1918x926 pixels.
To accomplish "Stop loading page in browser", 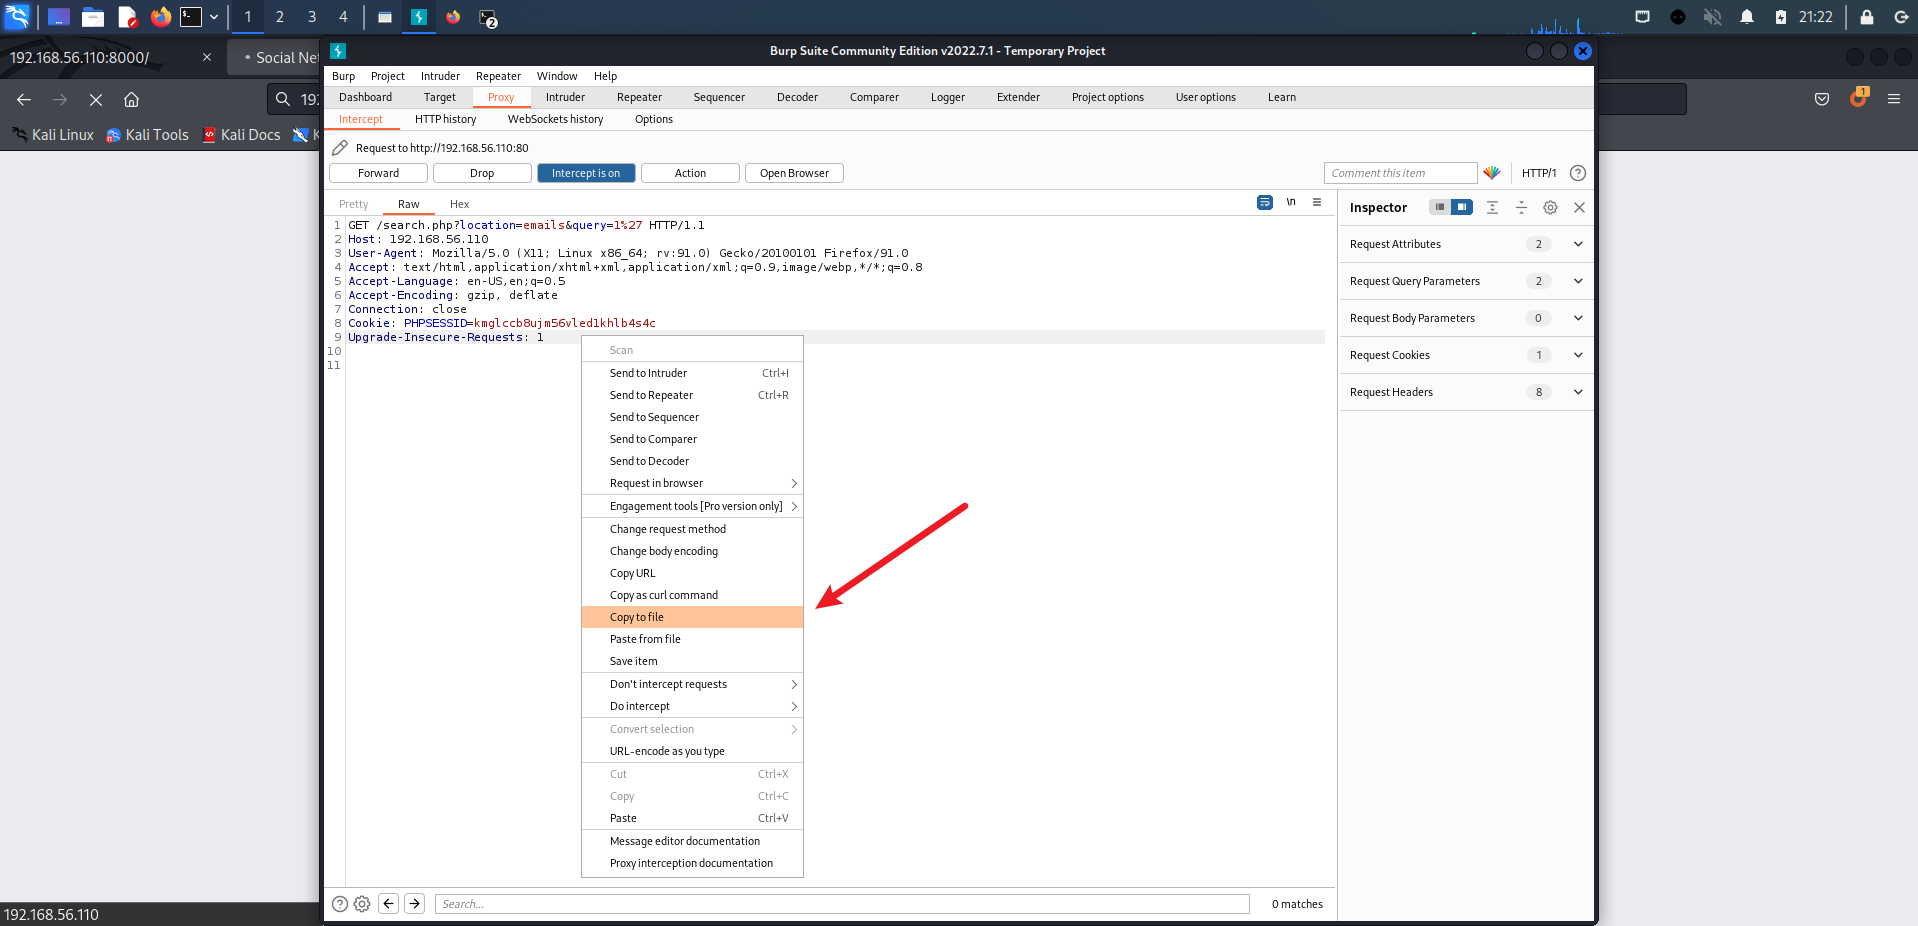I will pos(96,99).
